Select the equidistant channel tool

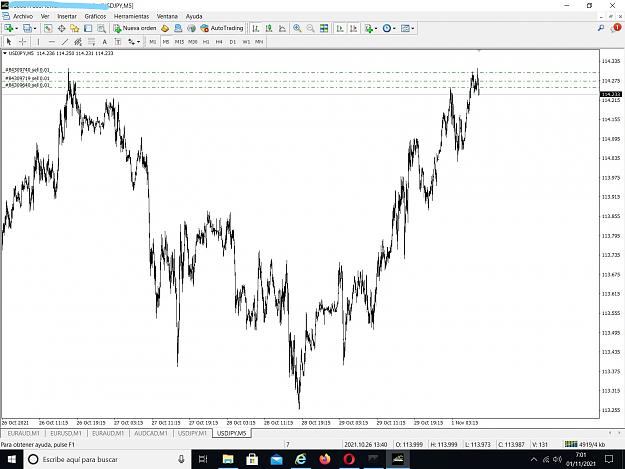pyautogui.click(x=78, y=41)
